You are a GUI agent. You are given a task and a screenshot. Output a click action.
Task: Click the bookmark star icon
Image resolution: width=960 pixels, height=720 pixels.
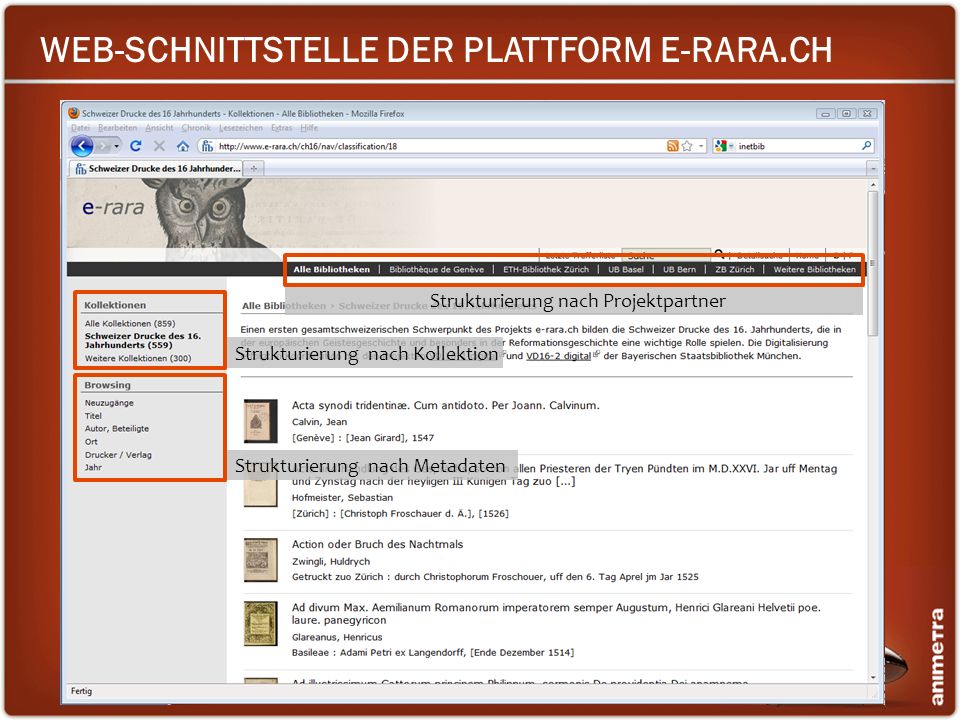[687, 146]
